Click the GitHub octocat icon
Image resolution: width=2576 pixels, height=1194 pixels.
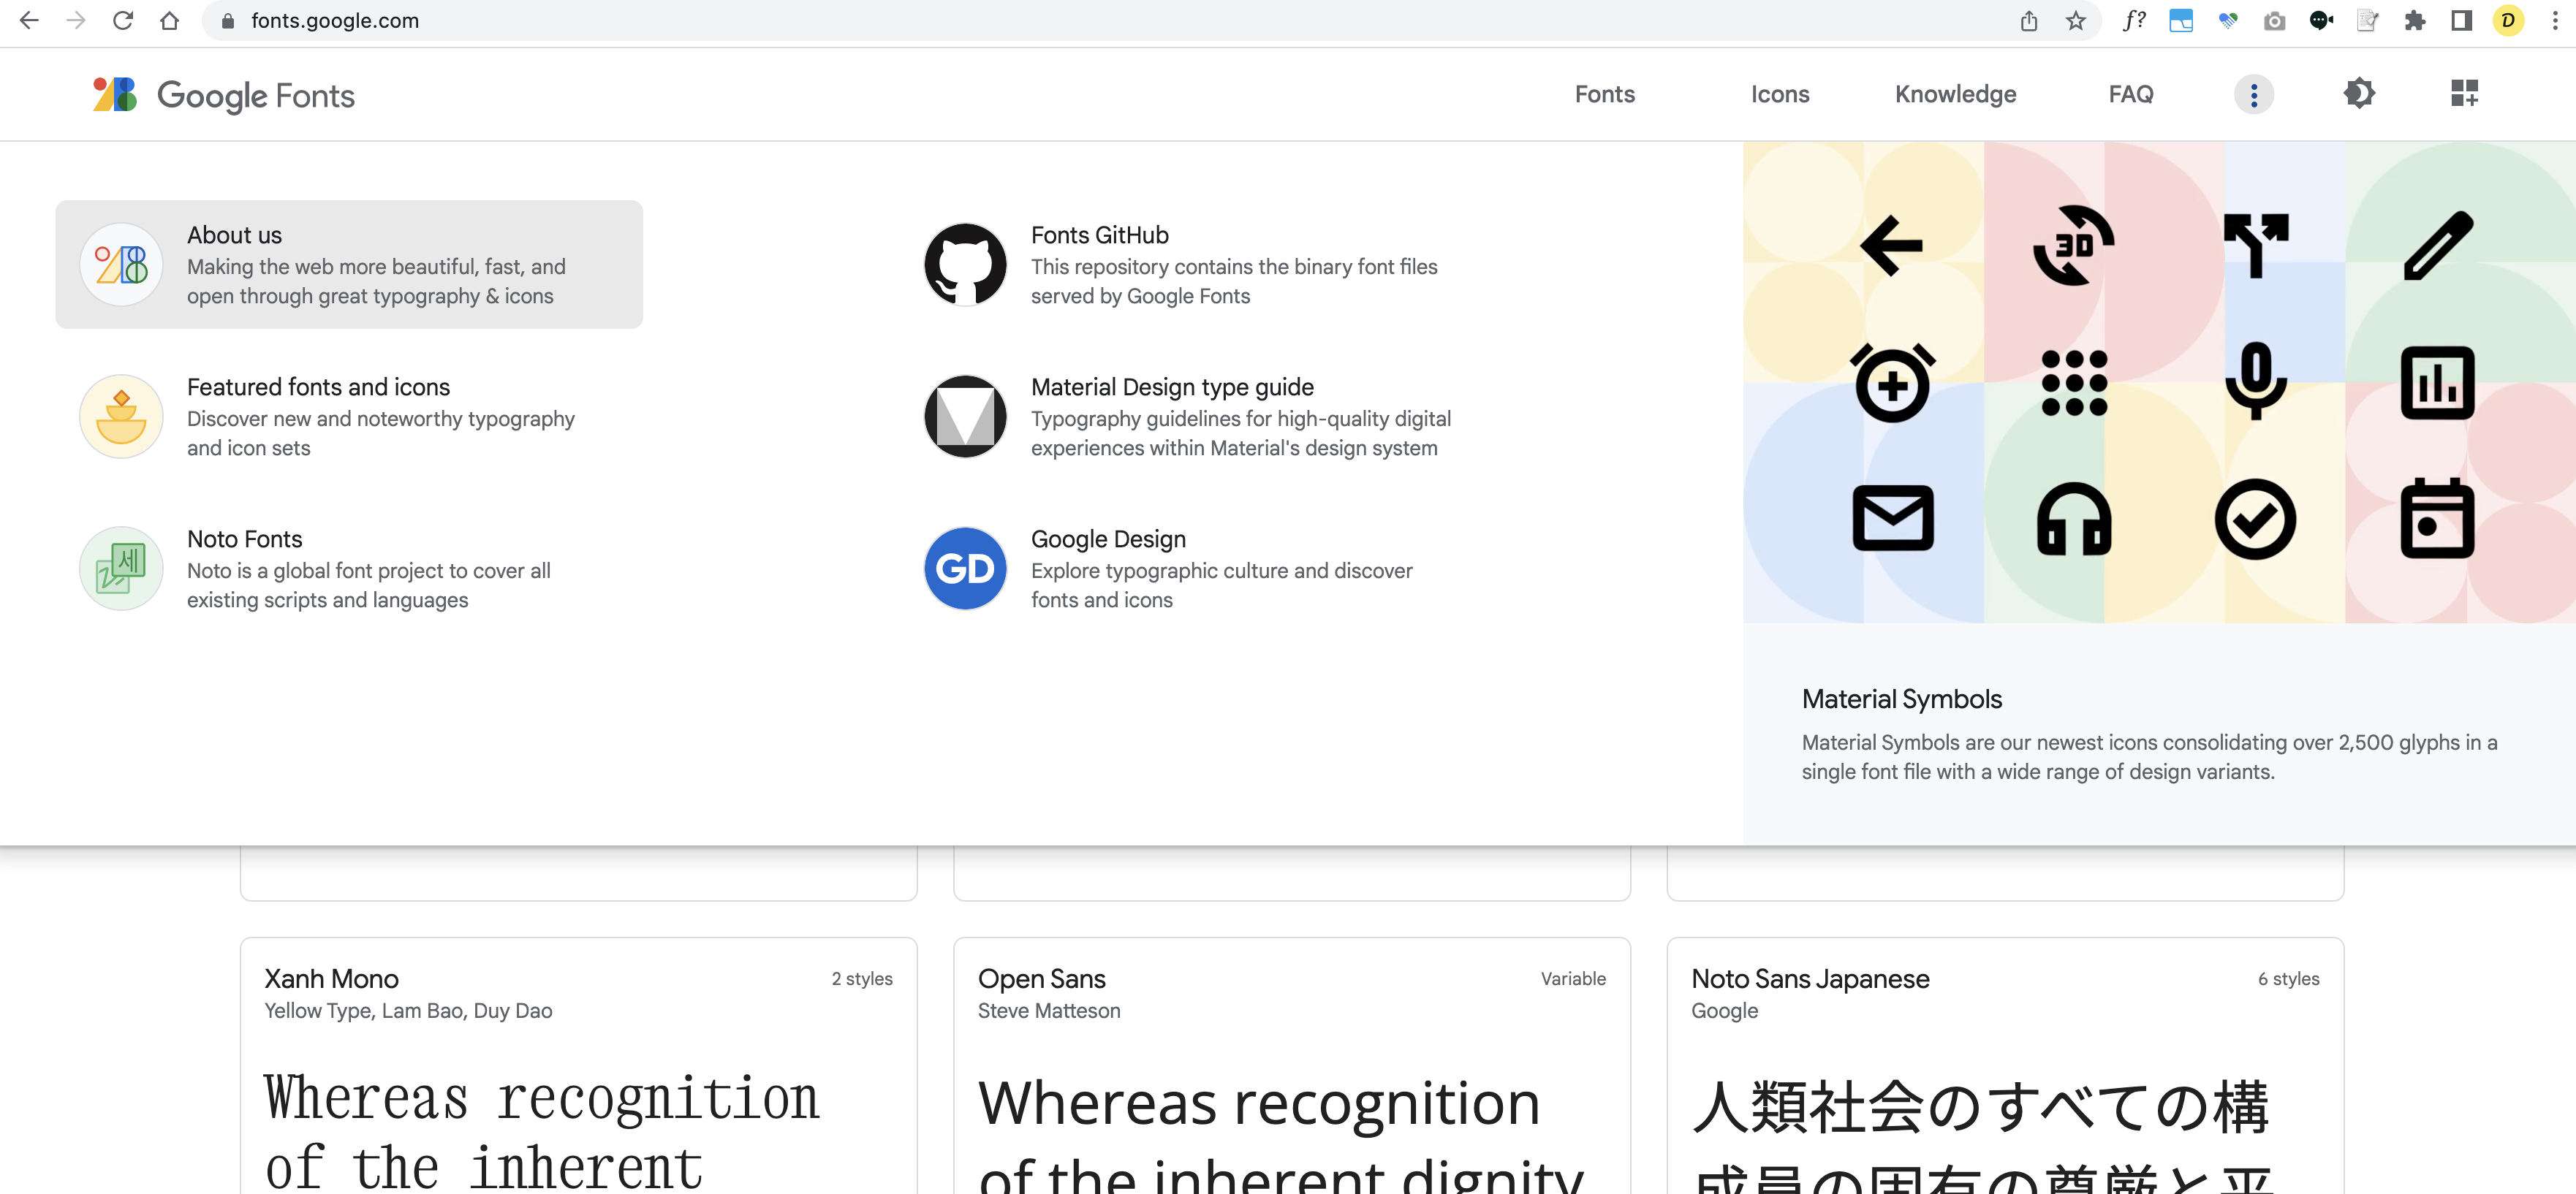[x=964, y=264]
